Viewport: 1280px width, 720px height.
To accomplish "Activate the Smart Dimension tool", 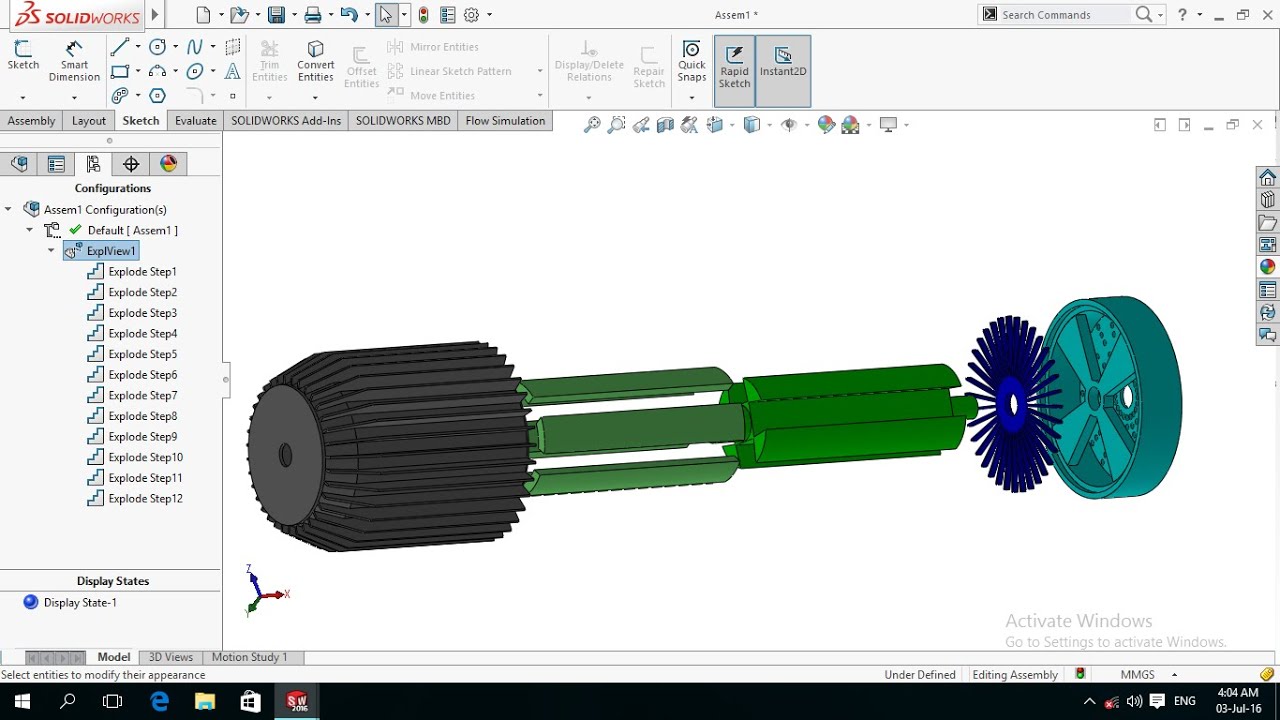I will [74, 62].
